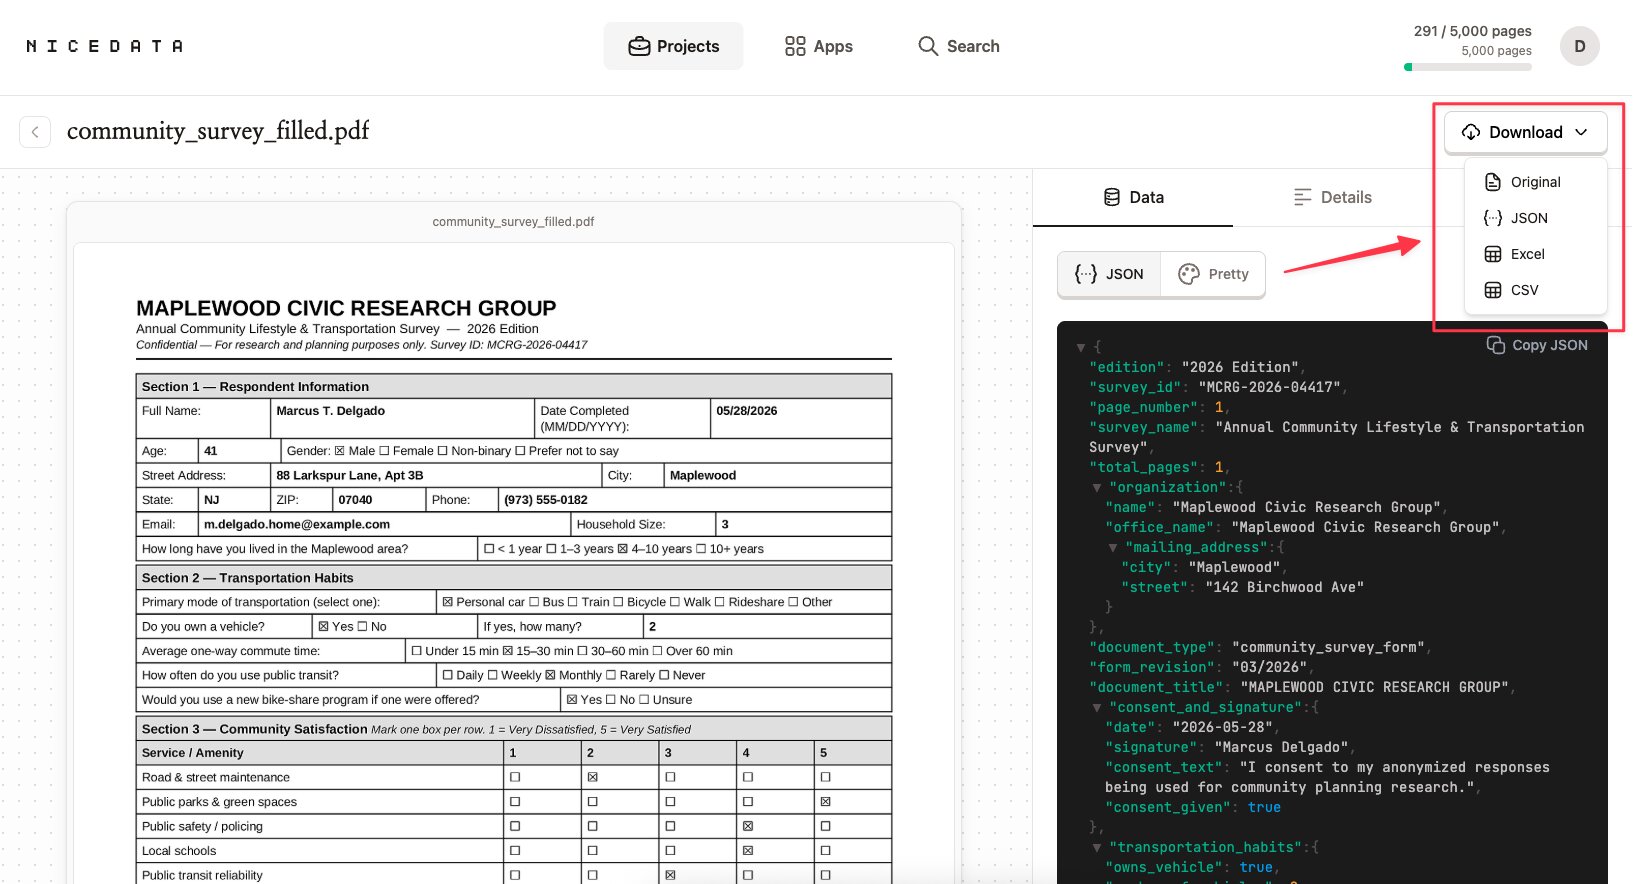The width and height of the screenshot is (1645, 884).
Task: Click the Male gender checkbox in form
Action: (339, 451)
